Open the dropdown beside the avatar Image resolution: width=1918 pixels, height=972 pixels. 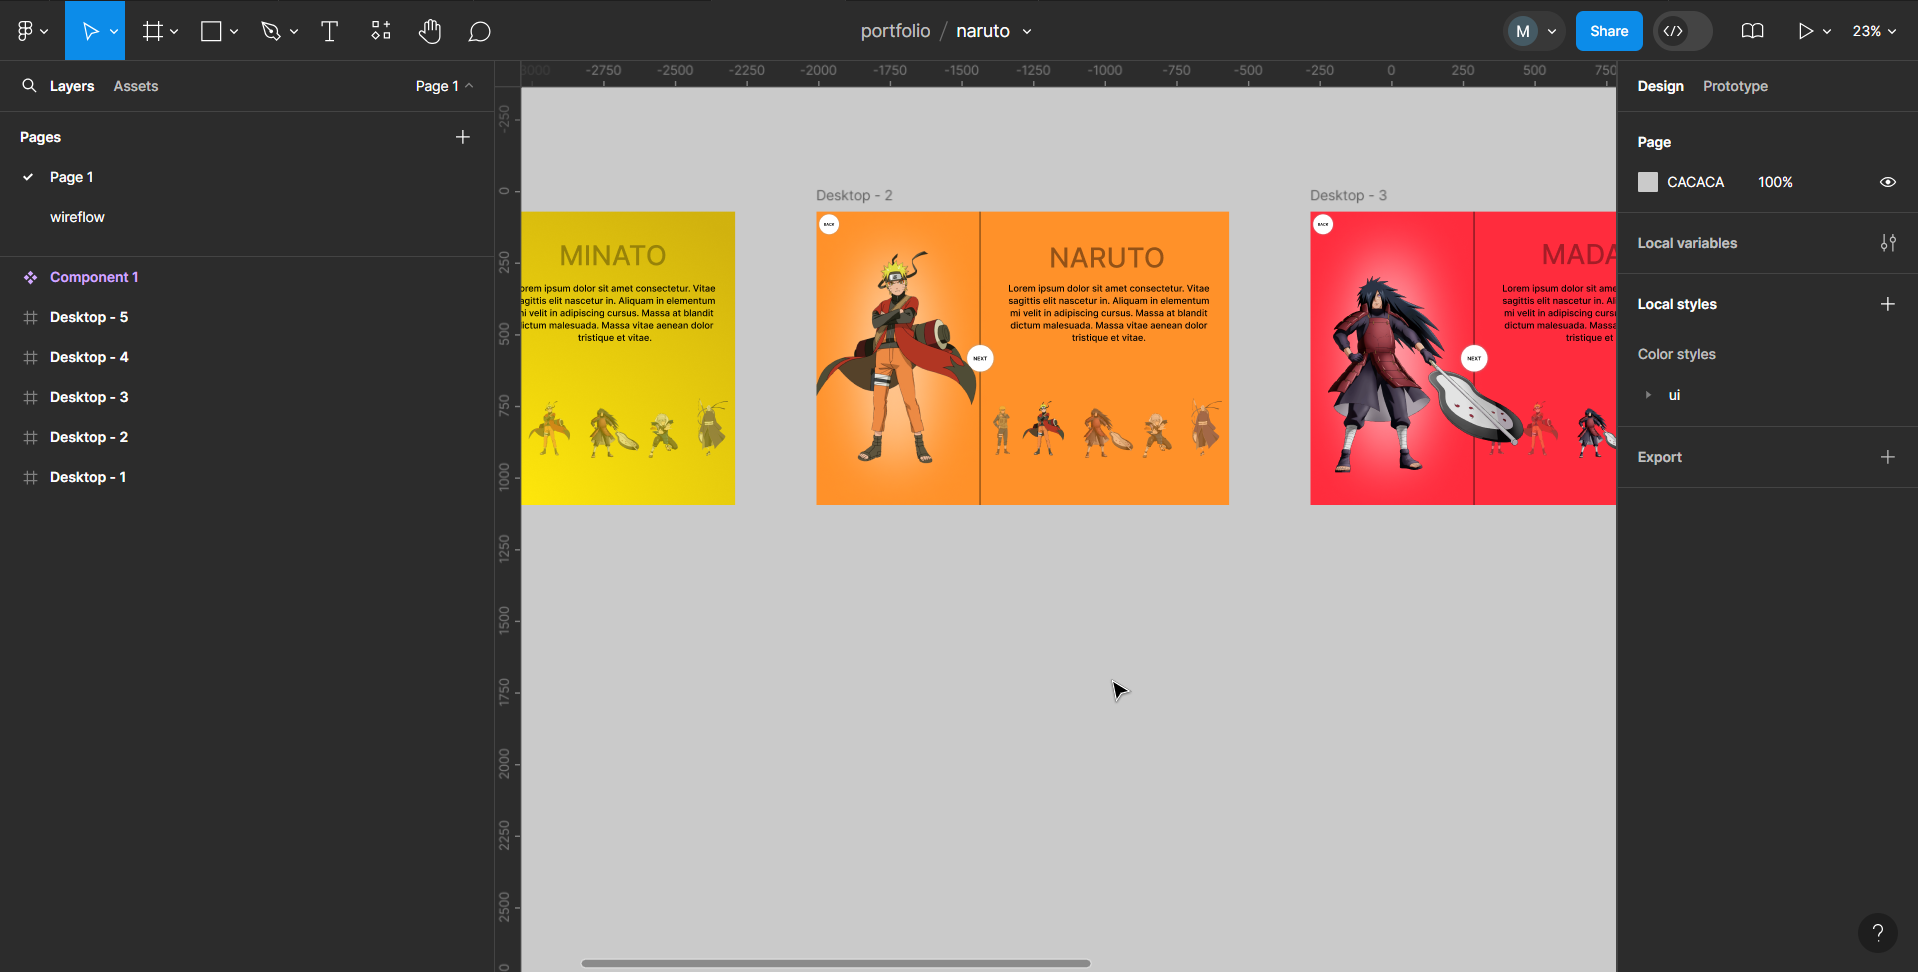[1552, 31]
